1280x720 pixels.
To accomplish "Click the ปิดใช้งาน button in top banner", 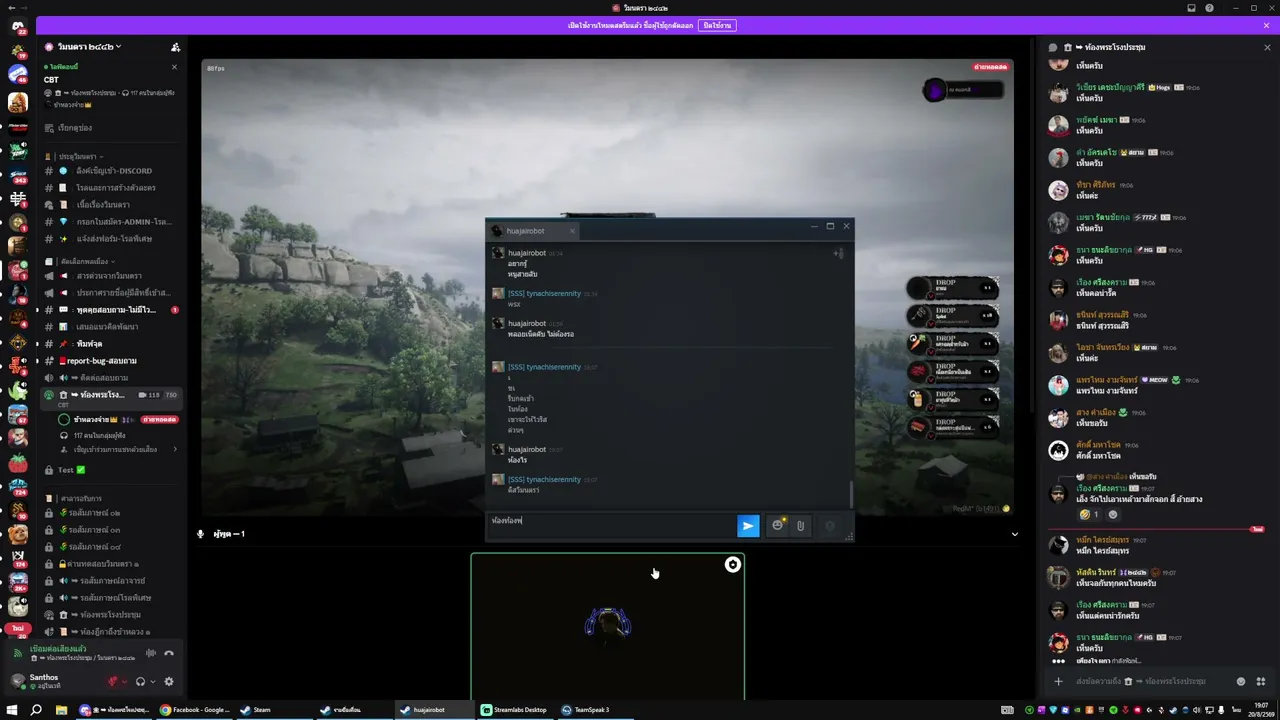I will point(717,25).
